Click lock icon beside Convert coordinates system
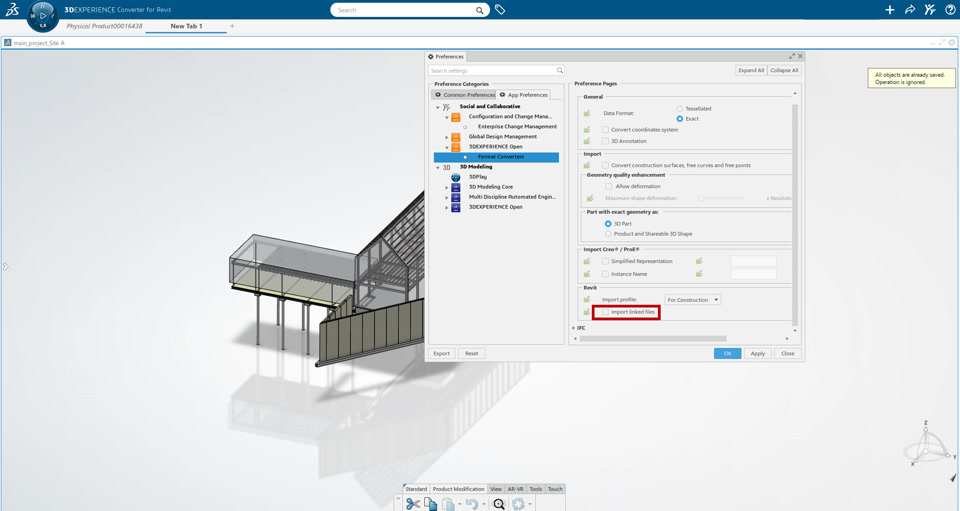This screenshot has height=511, width=960. point(587,130)
